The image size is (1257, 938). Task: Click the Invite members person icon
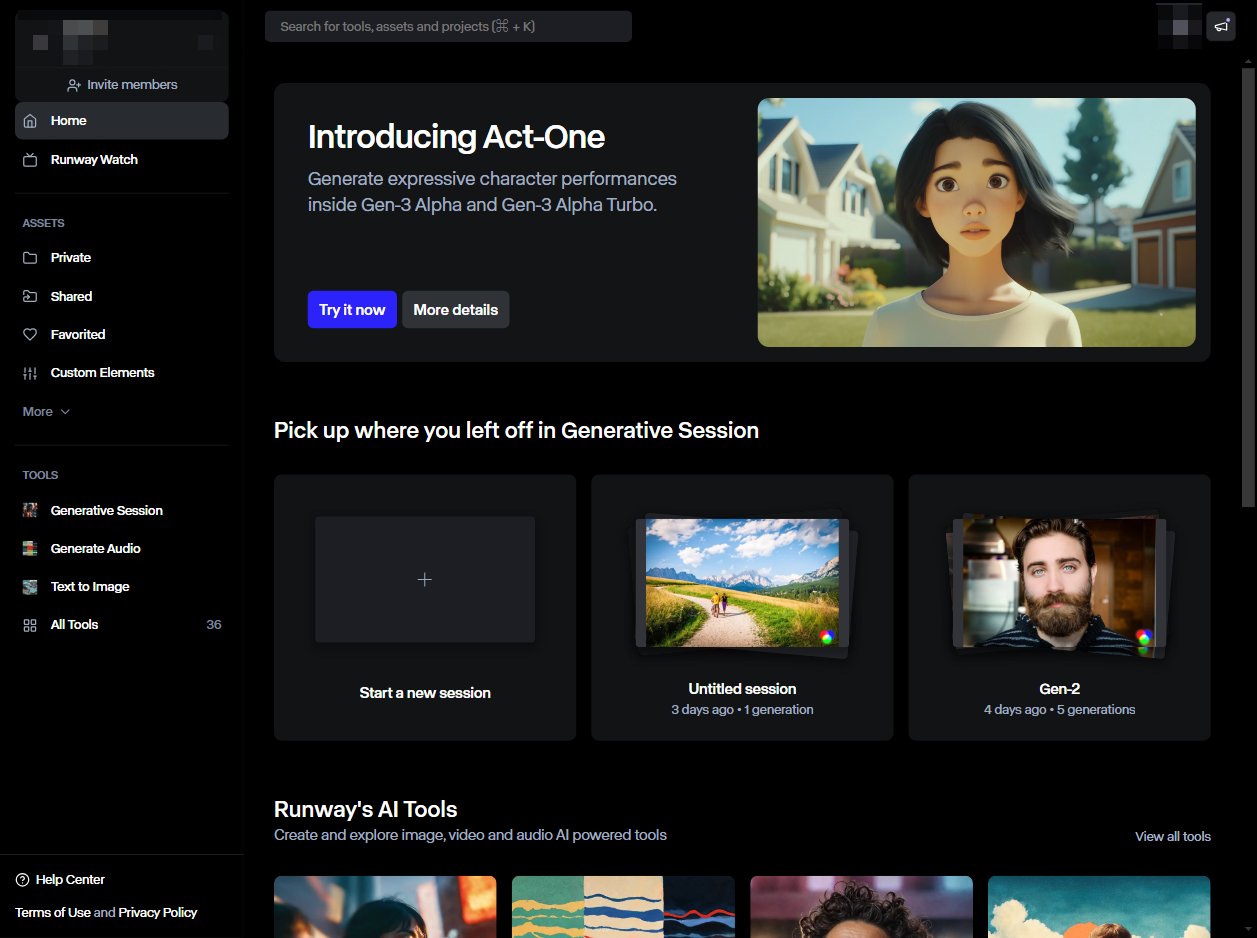click(74, 85)
